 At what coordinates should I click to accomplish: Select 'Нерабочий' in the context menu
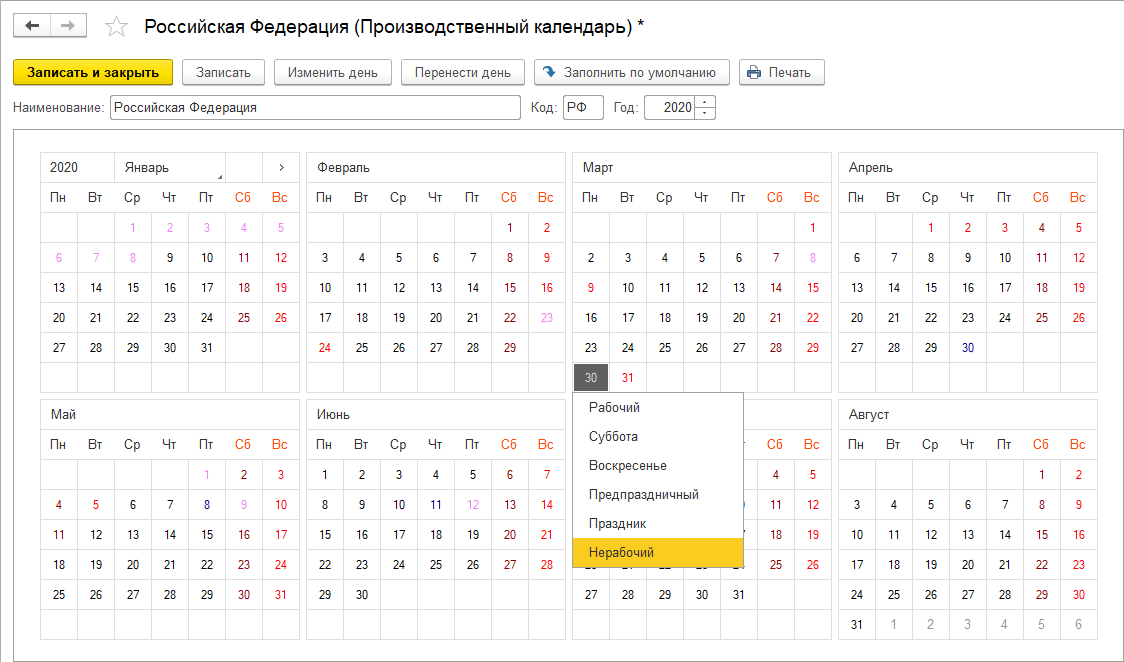(657, 552)
